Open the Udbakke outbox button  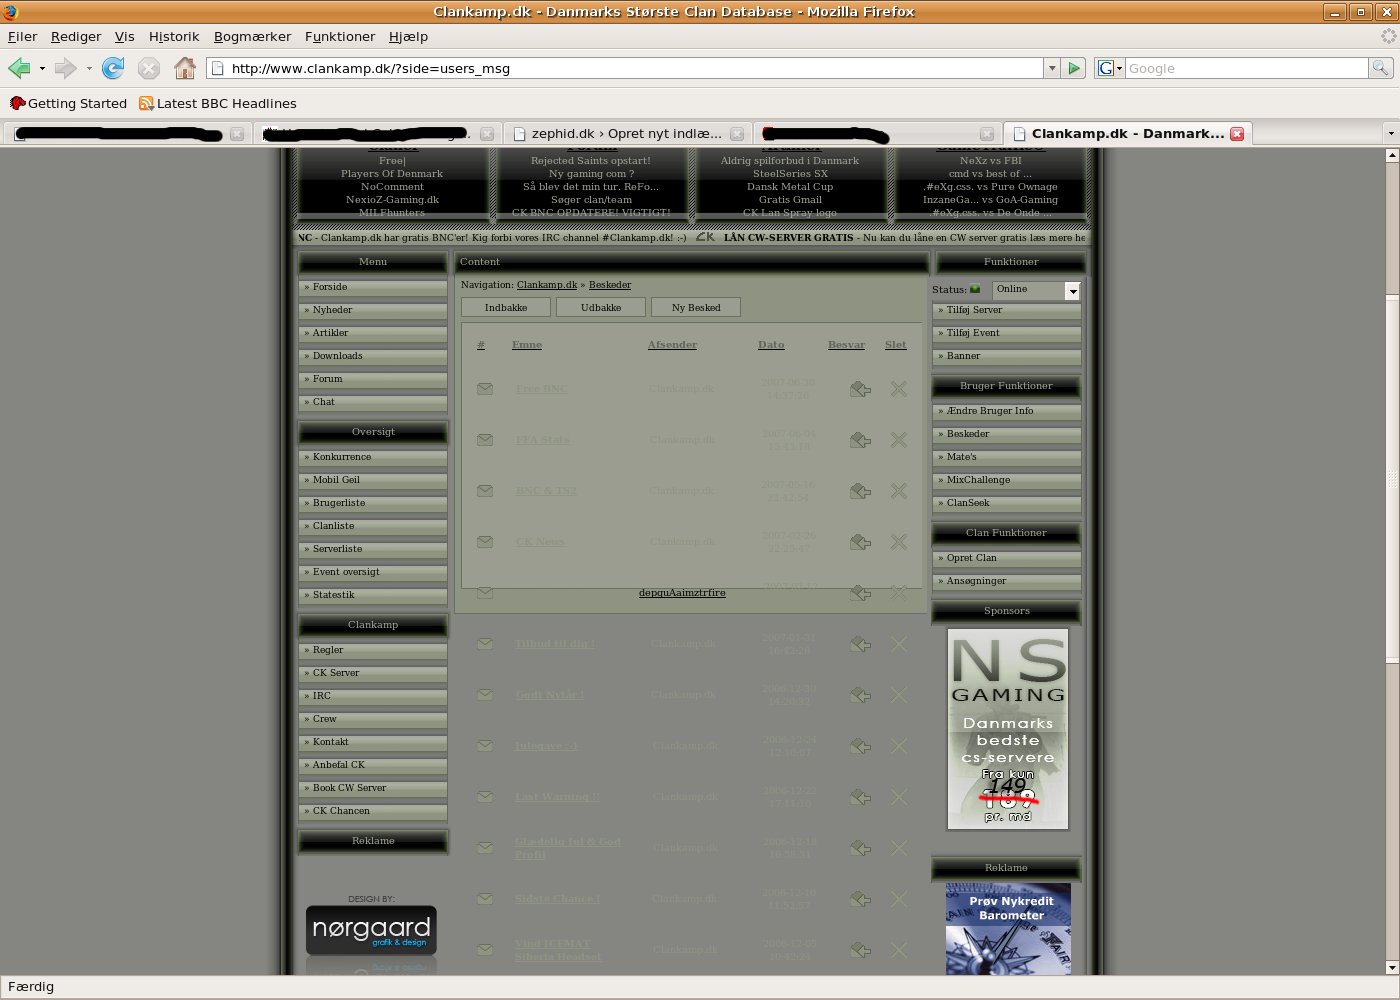[601, 308]
